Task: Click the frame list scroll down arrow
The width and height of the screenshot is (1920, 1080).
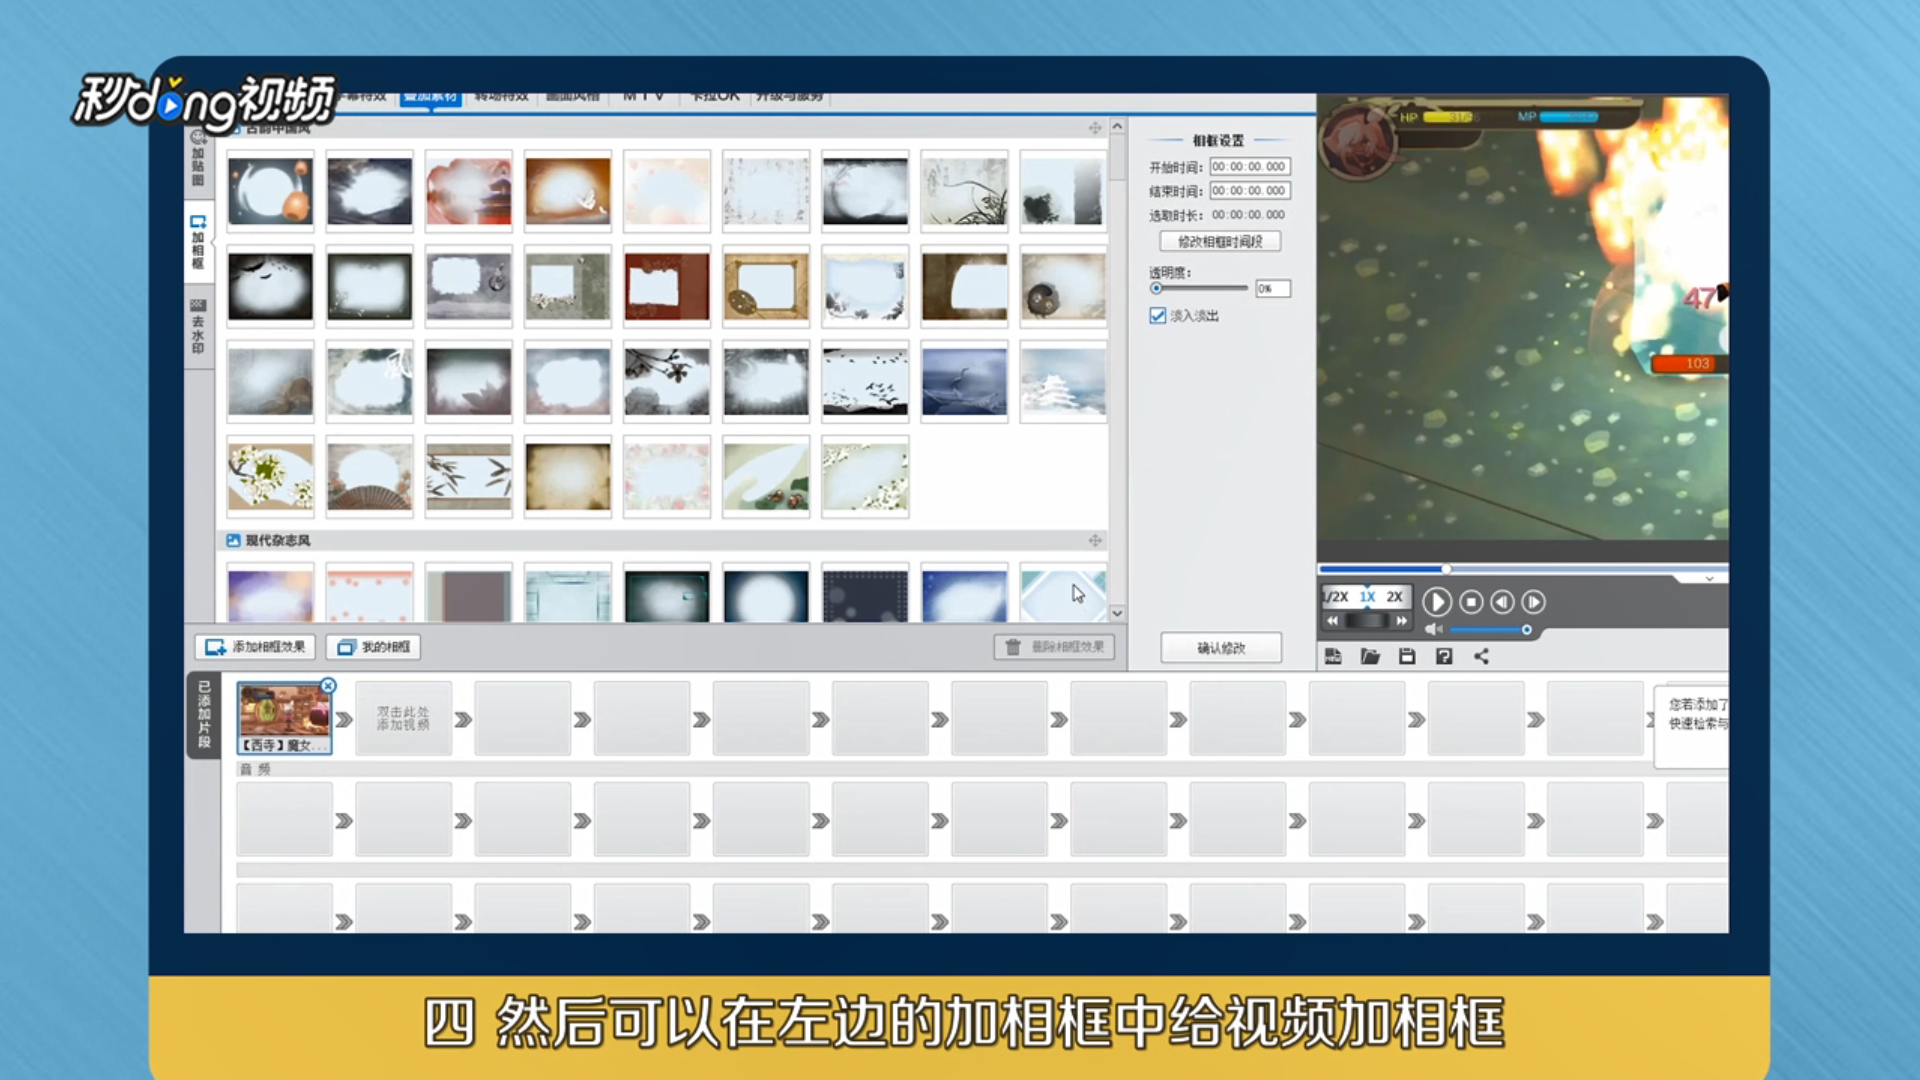Action: pos(1117,613)
